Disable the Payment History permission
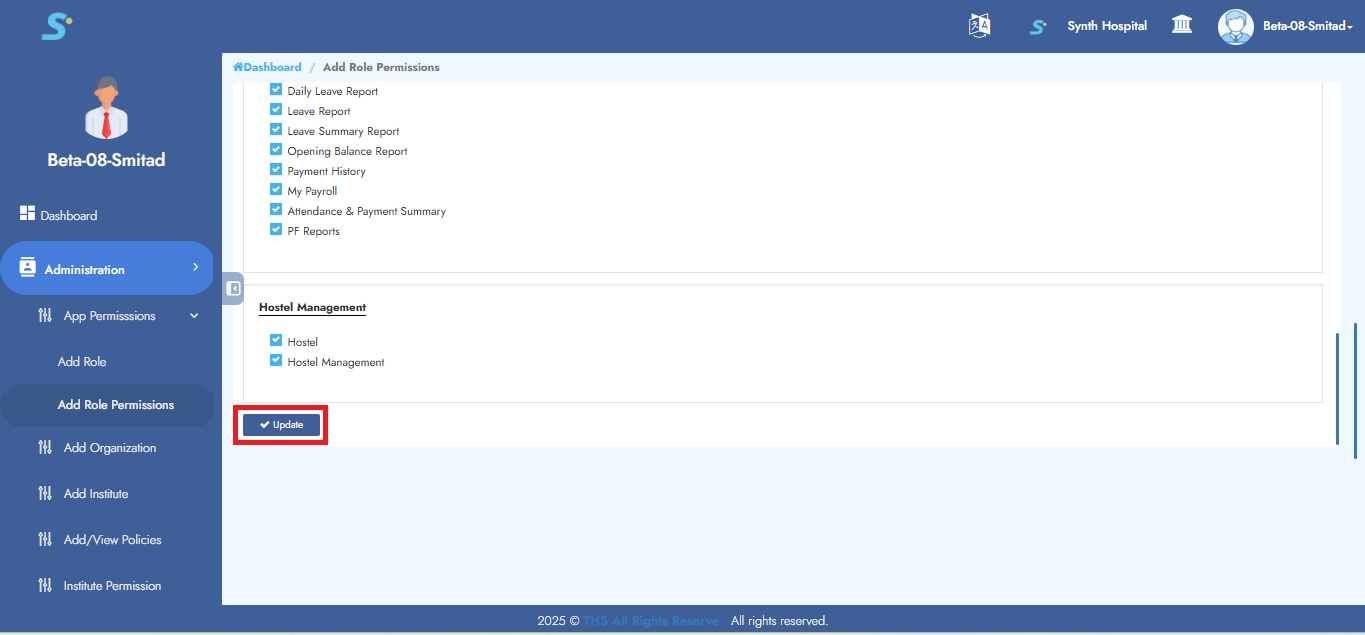Viewport: 1365px width, 635px height. point(276,170)
